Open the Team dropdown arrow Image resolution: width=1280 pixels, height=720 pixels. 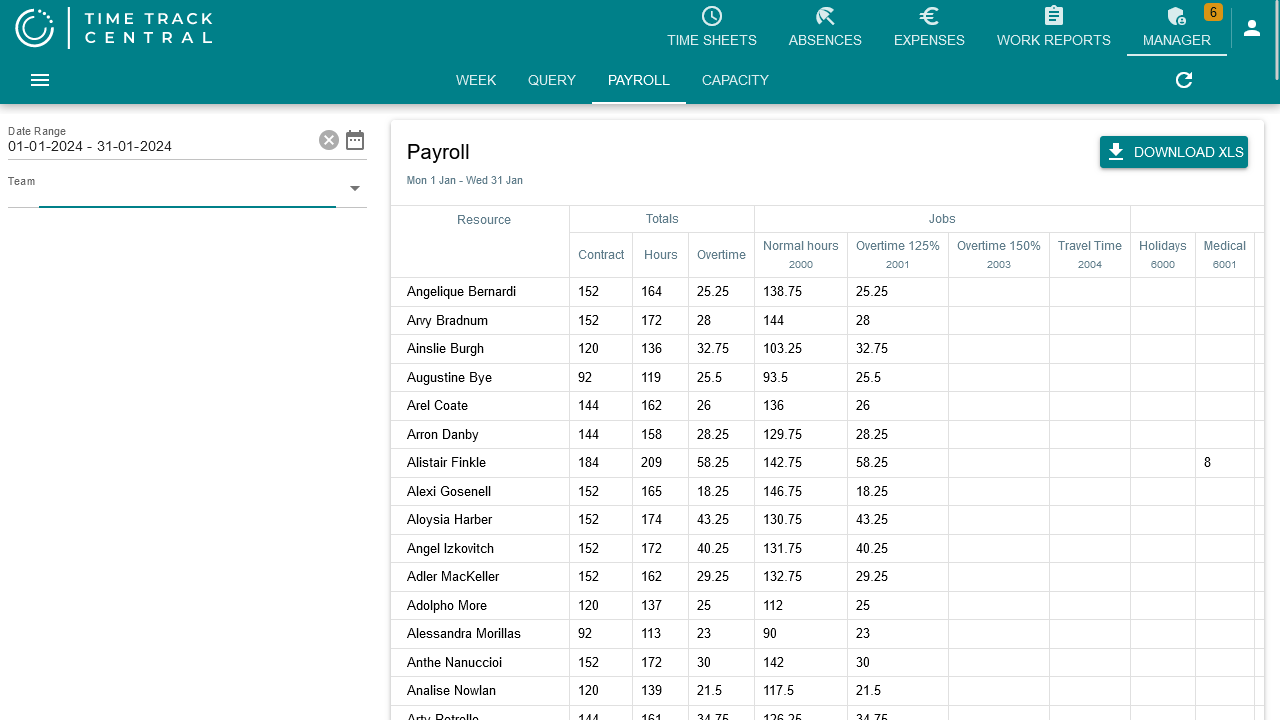(355, 188)
